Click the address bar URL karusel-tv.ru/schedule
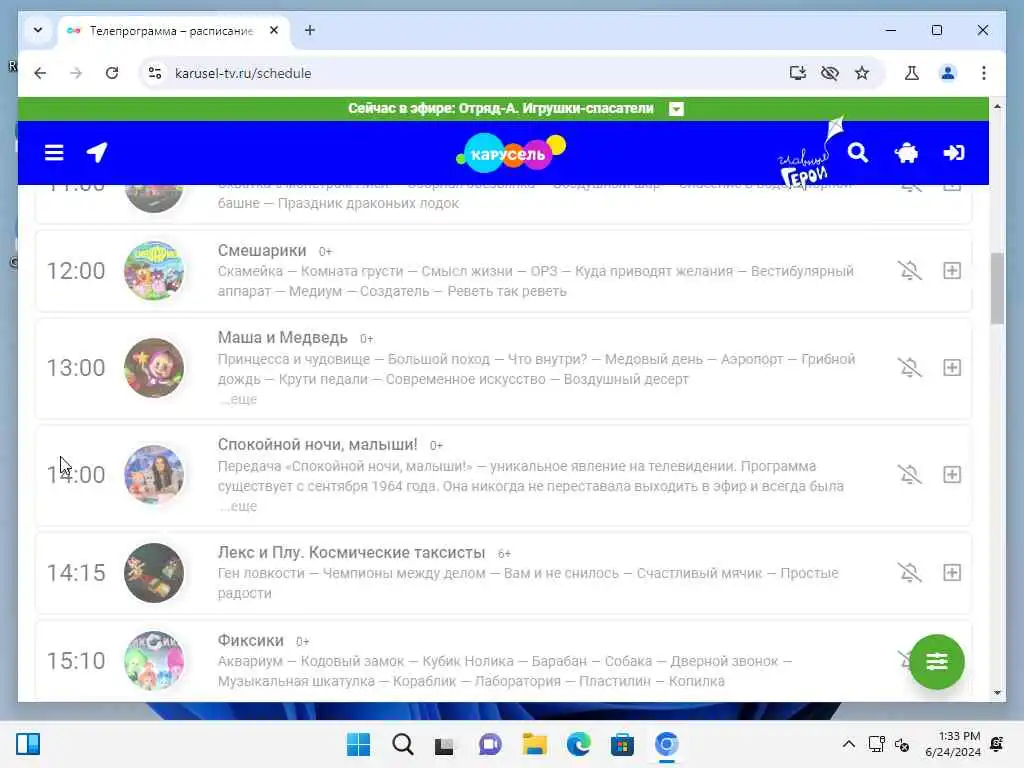This screenshot has height=768, width=1024. tap(243, 73)
